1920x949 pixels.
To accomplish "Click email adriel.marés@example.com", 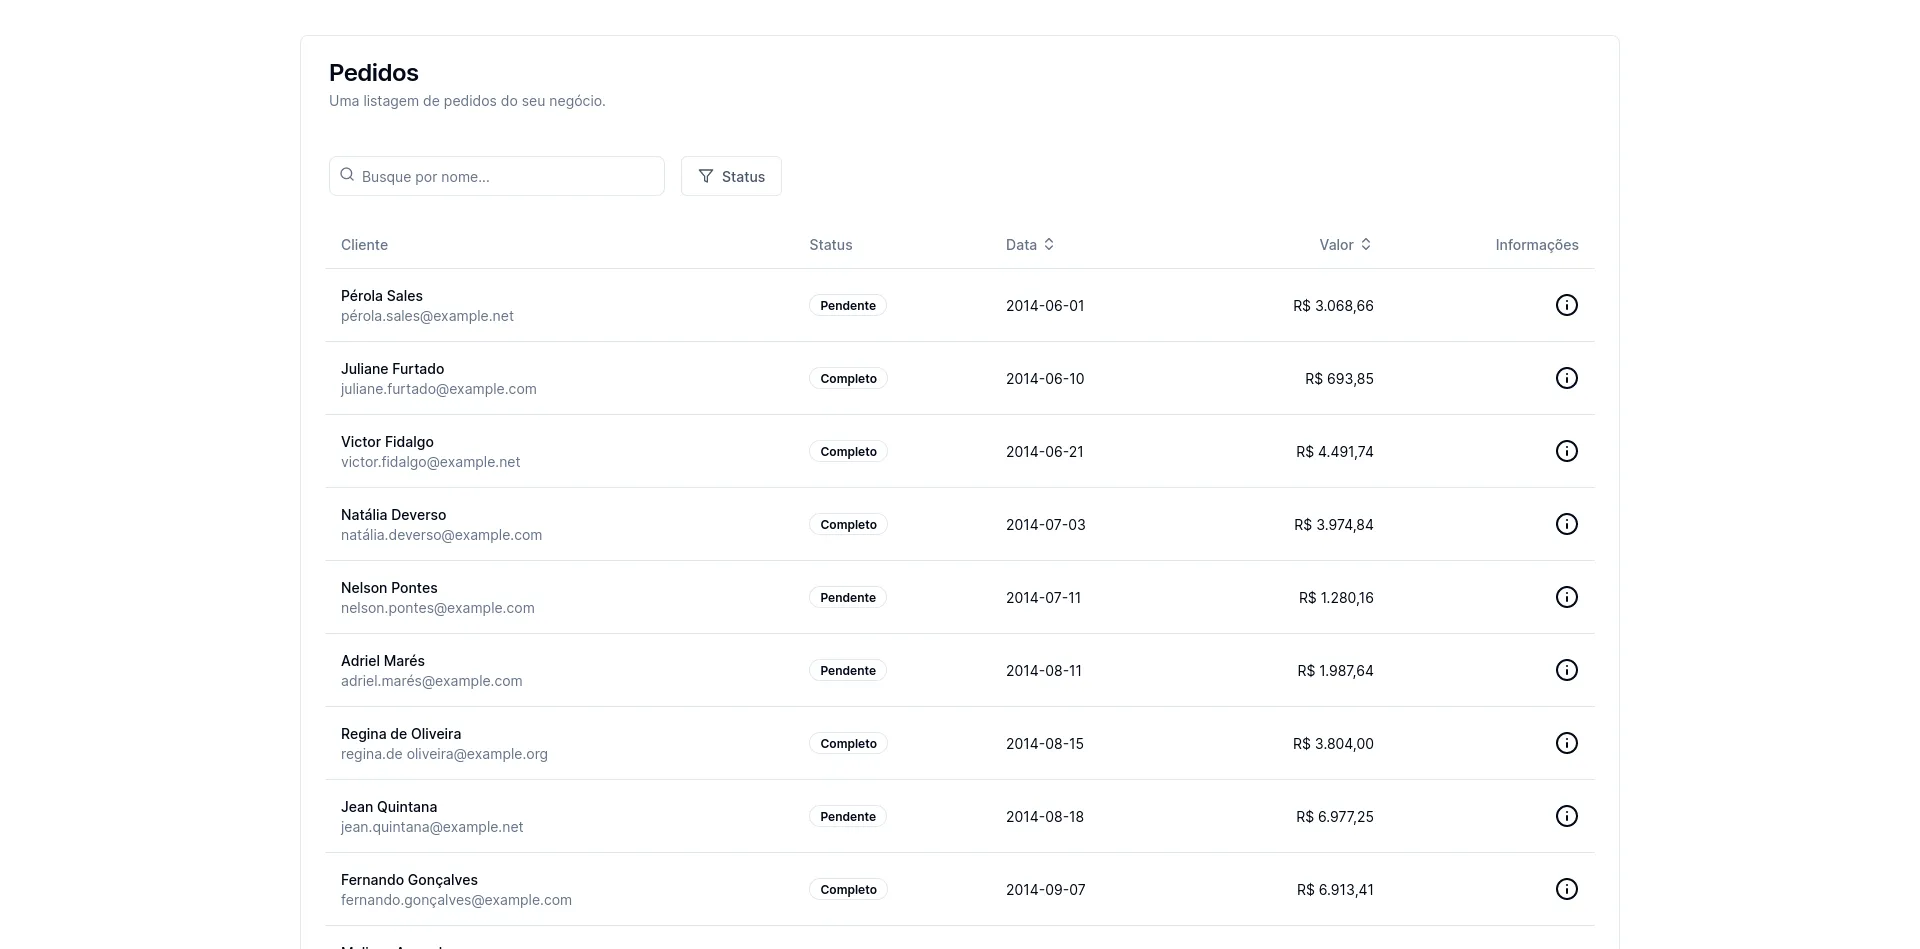I will tap(432, 681).
